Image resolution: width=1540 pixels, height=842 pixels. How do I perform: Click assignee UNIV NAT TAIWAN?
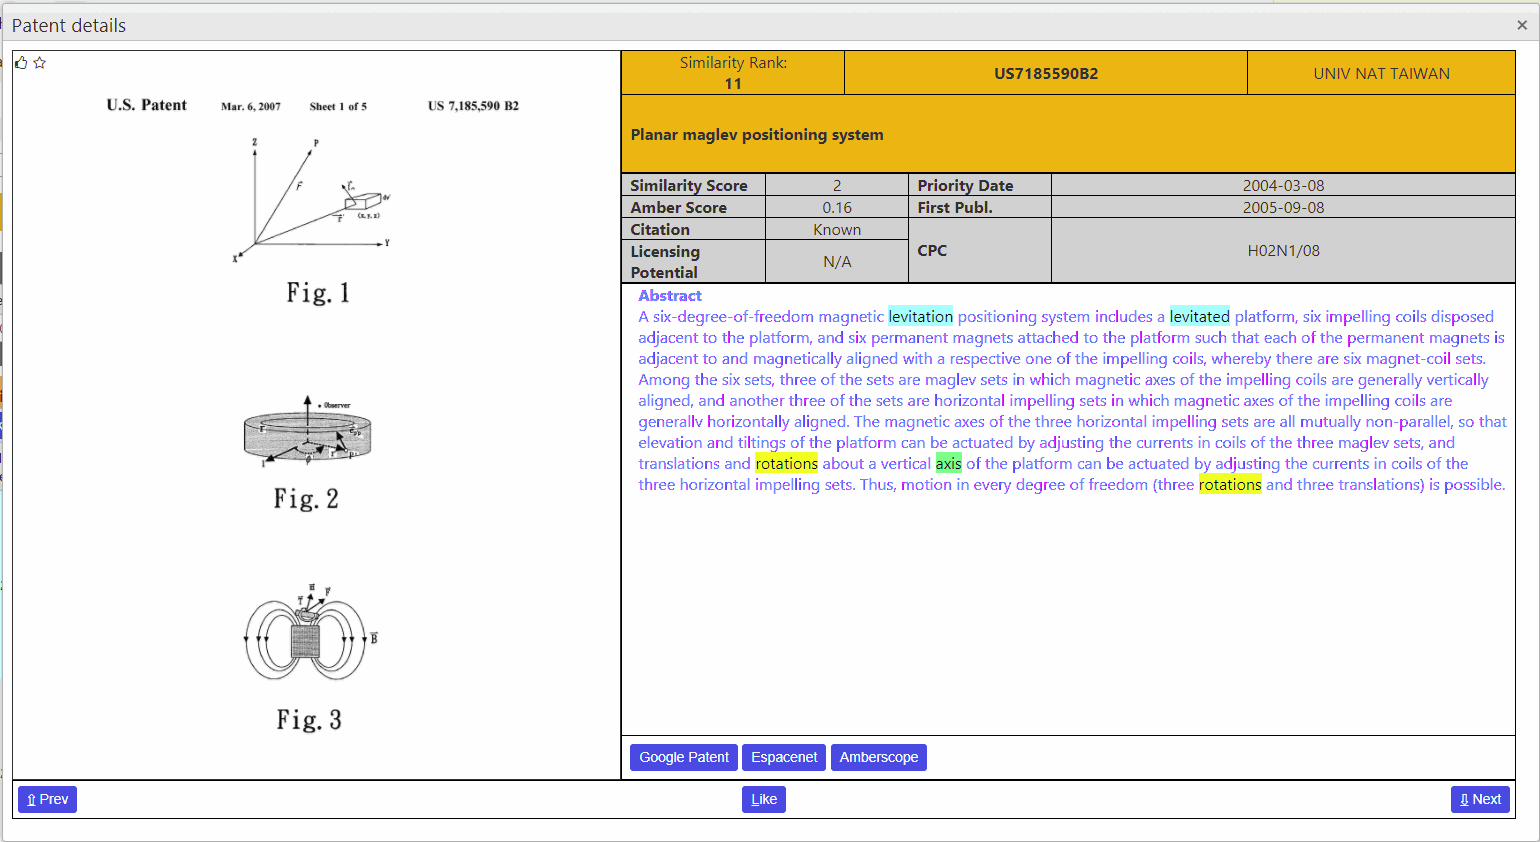pyautogui.click(x=1381, y=73)
